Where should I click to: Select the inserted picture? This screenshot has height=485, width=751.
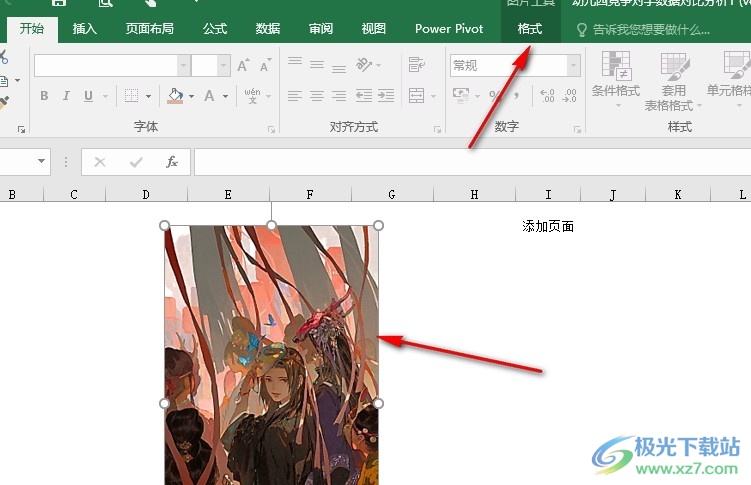[x=272, y=355]
